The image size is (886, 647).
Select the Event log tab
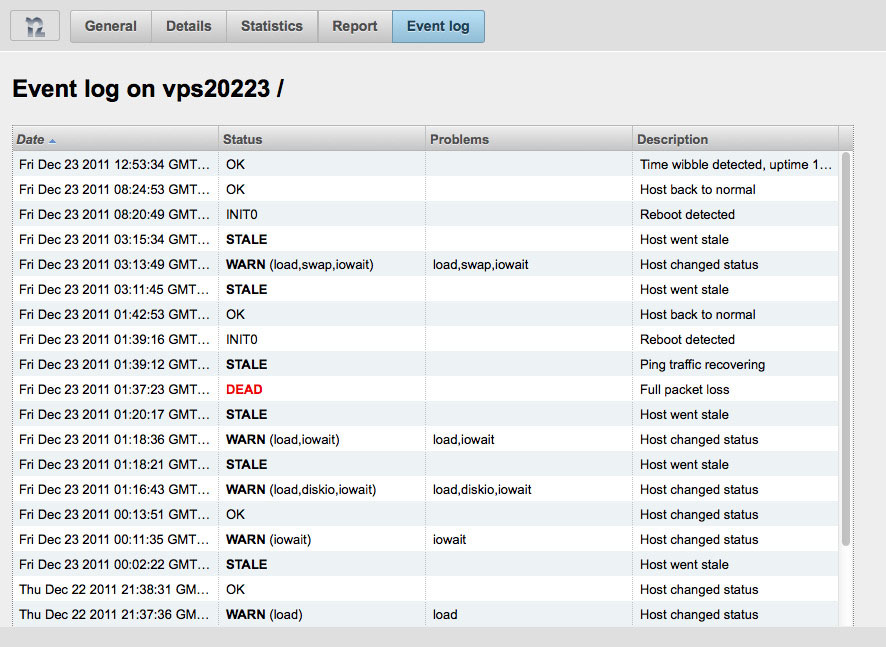(438, 27)
